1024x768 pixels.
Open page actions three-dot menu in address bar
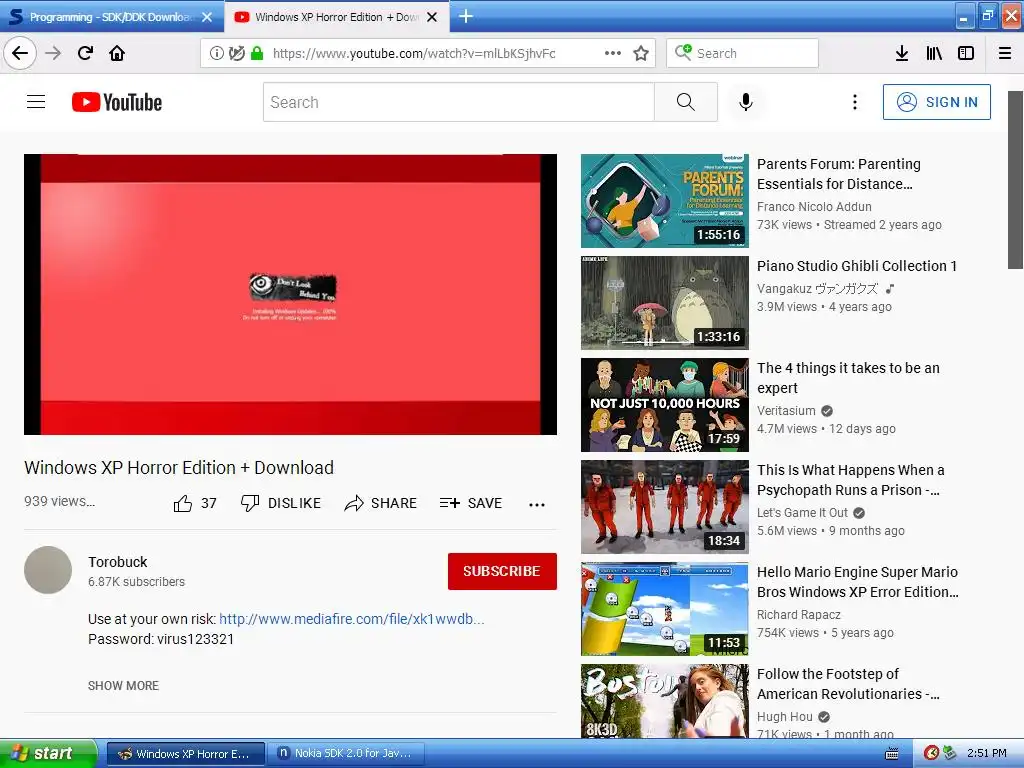point(613,53)
